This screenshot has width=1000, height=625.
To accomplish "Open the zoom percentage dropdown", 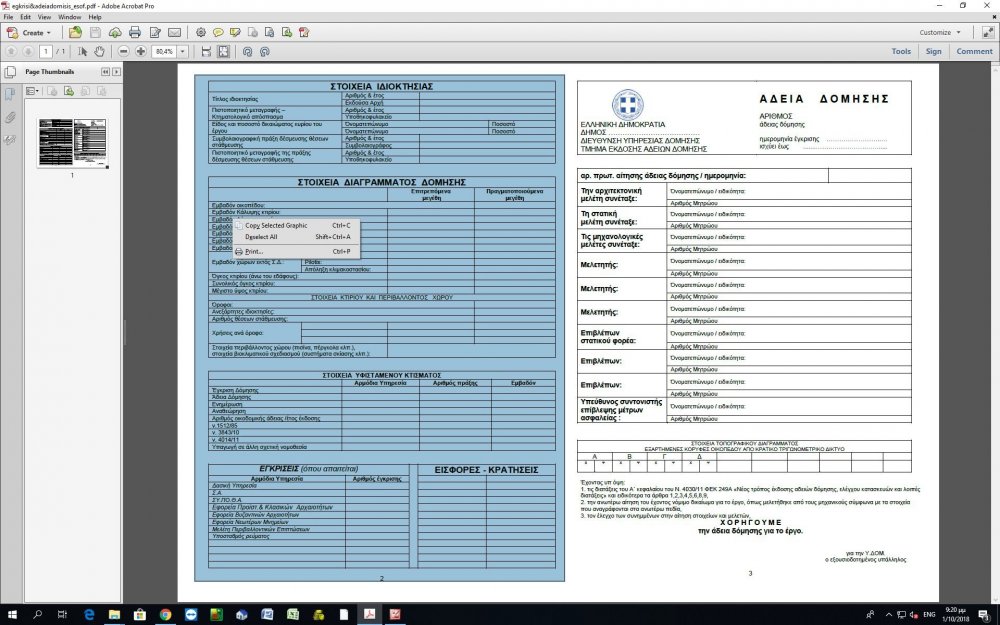I will tap(185, 51).
